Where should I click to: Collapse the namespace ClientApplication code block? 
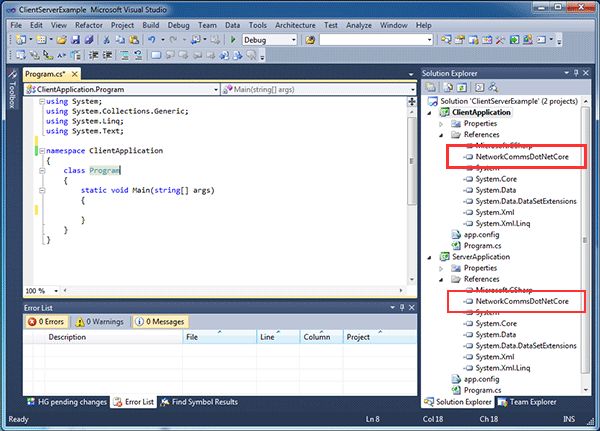click(42, 151)
